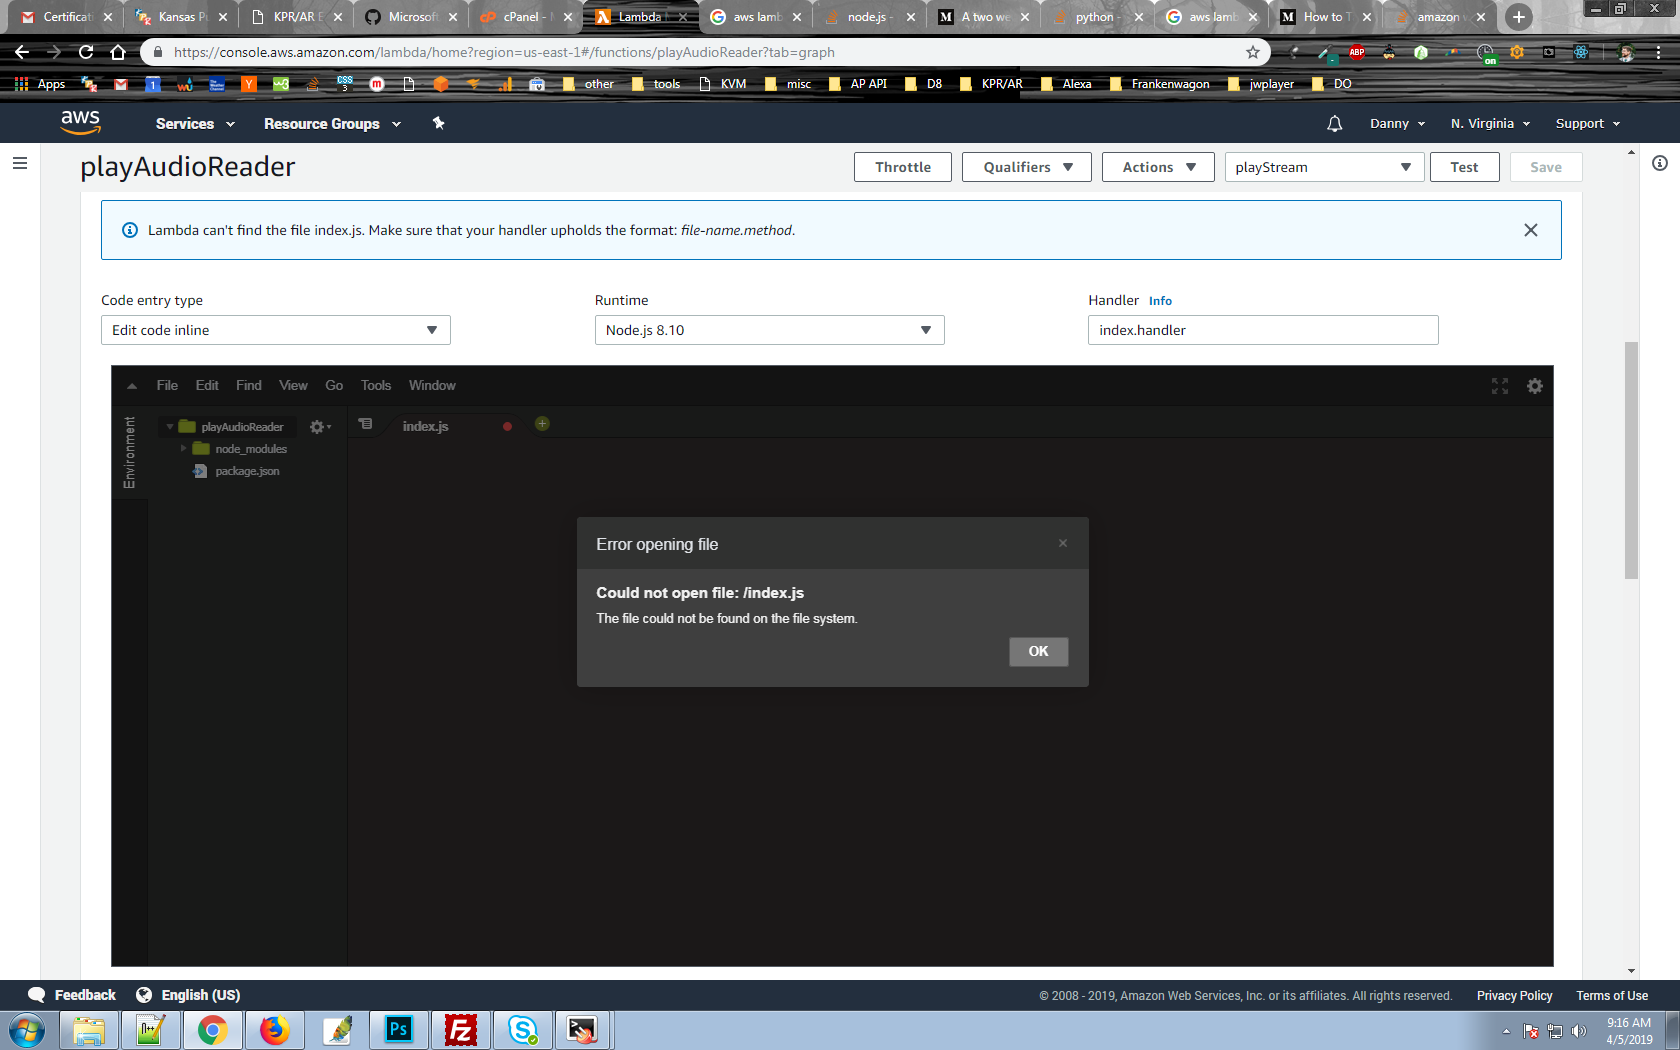Image resolution: width=1680 pixels, height=1050 pixels.
Task: Open the Feedback speech bubble link
Action: coord(72,995)
